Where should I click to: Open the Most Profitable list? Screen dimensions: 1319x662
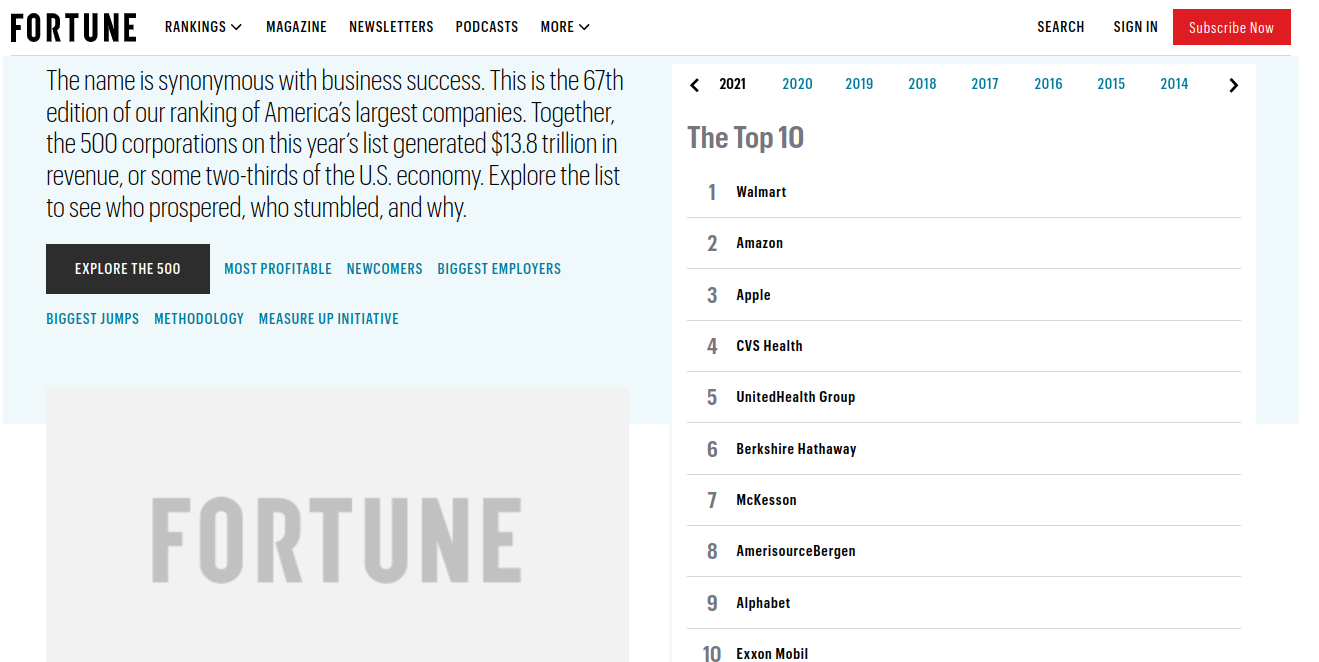[278, 269]
